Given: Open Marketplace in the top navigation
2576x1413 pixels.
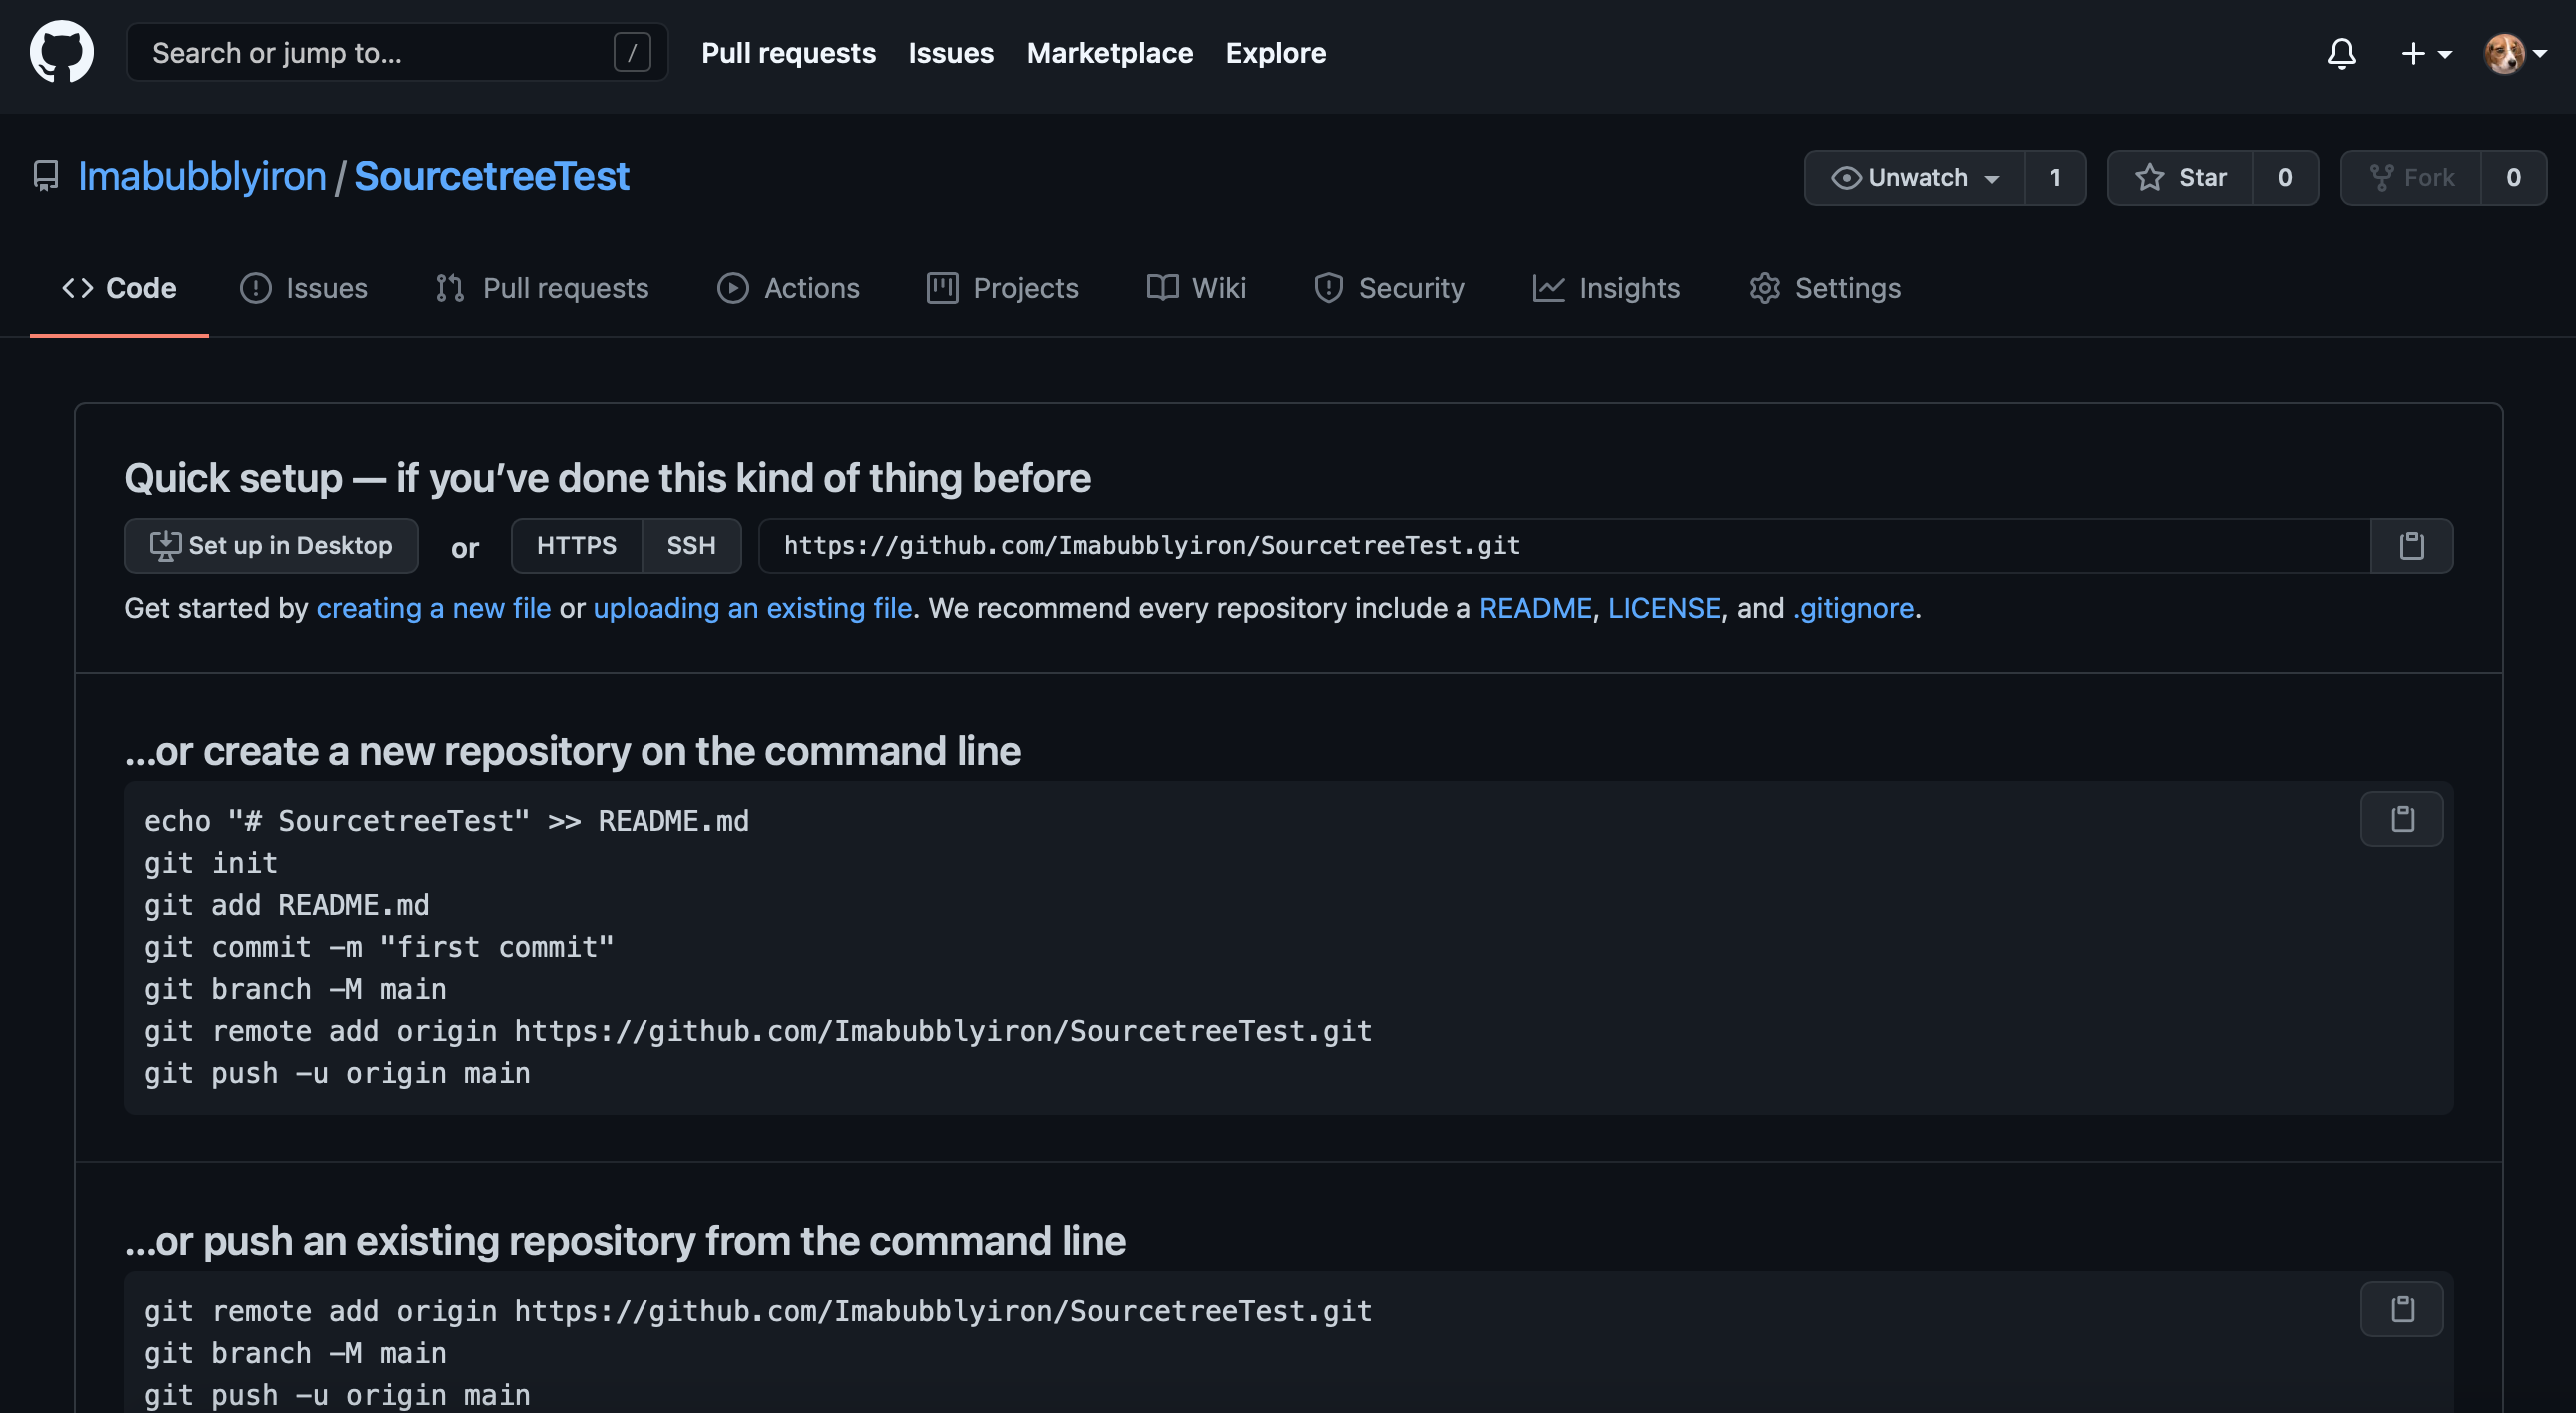Looking at the screenshot, I should click(1109, 53).
